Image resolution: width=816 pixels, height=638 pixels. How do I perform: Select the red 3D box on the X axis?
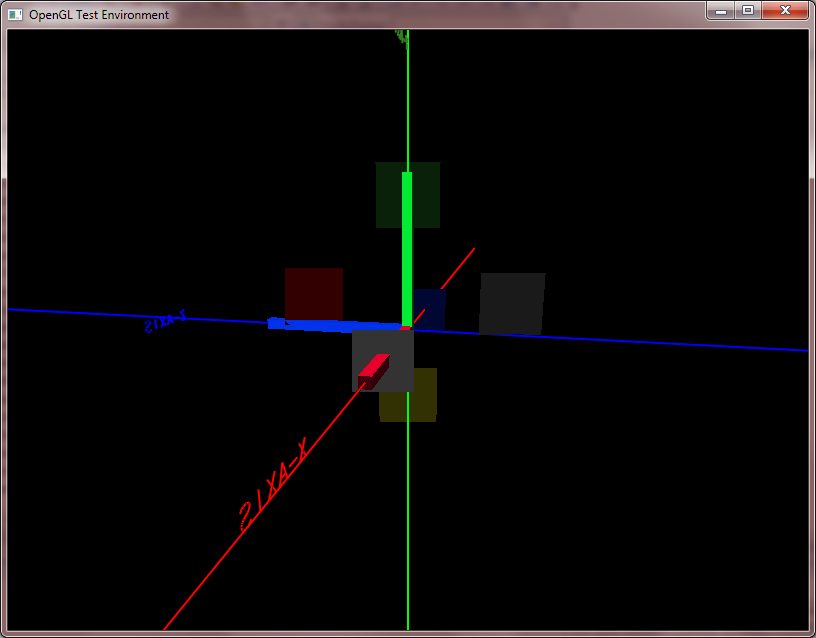373,371
